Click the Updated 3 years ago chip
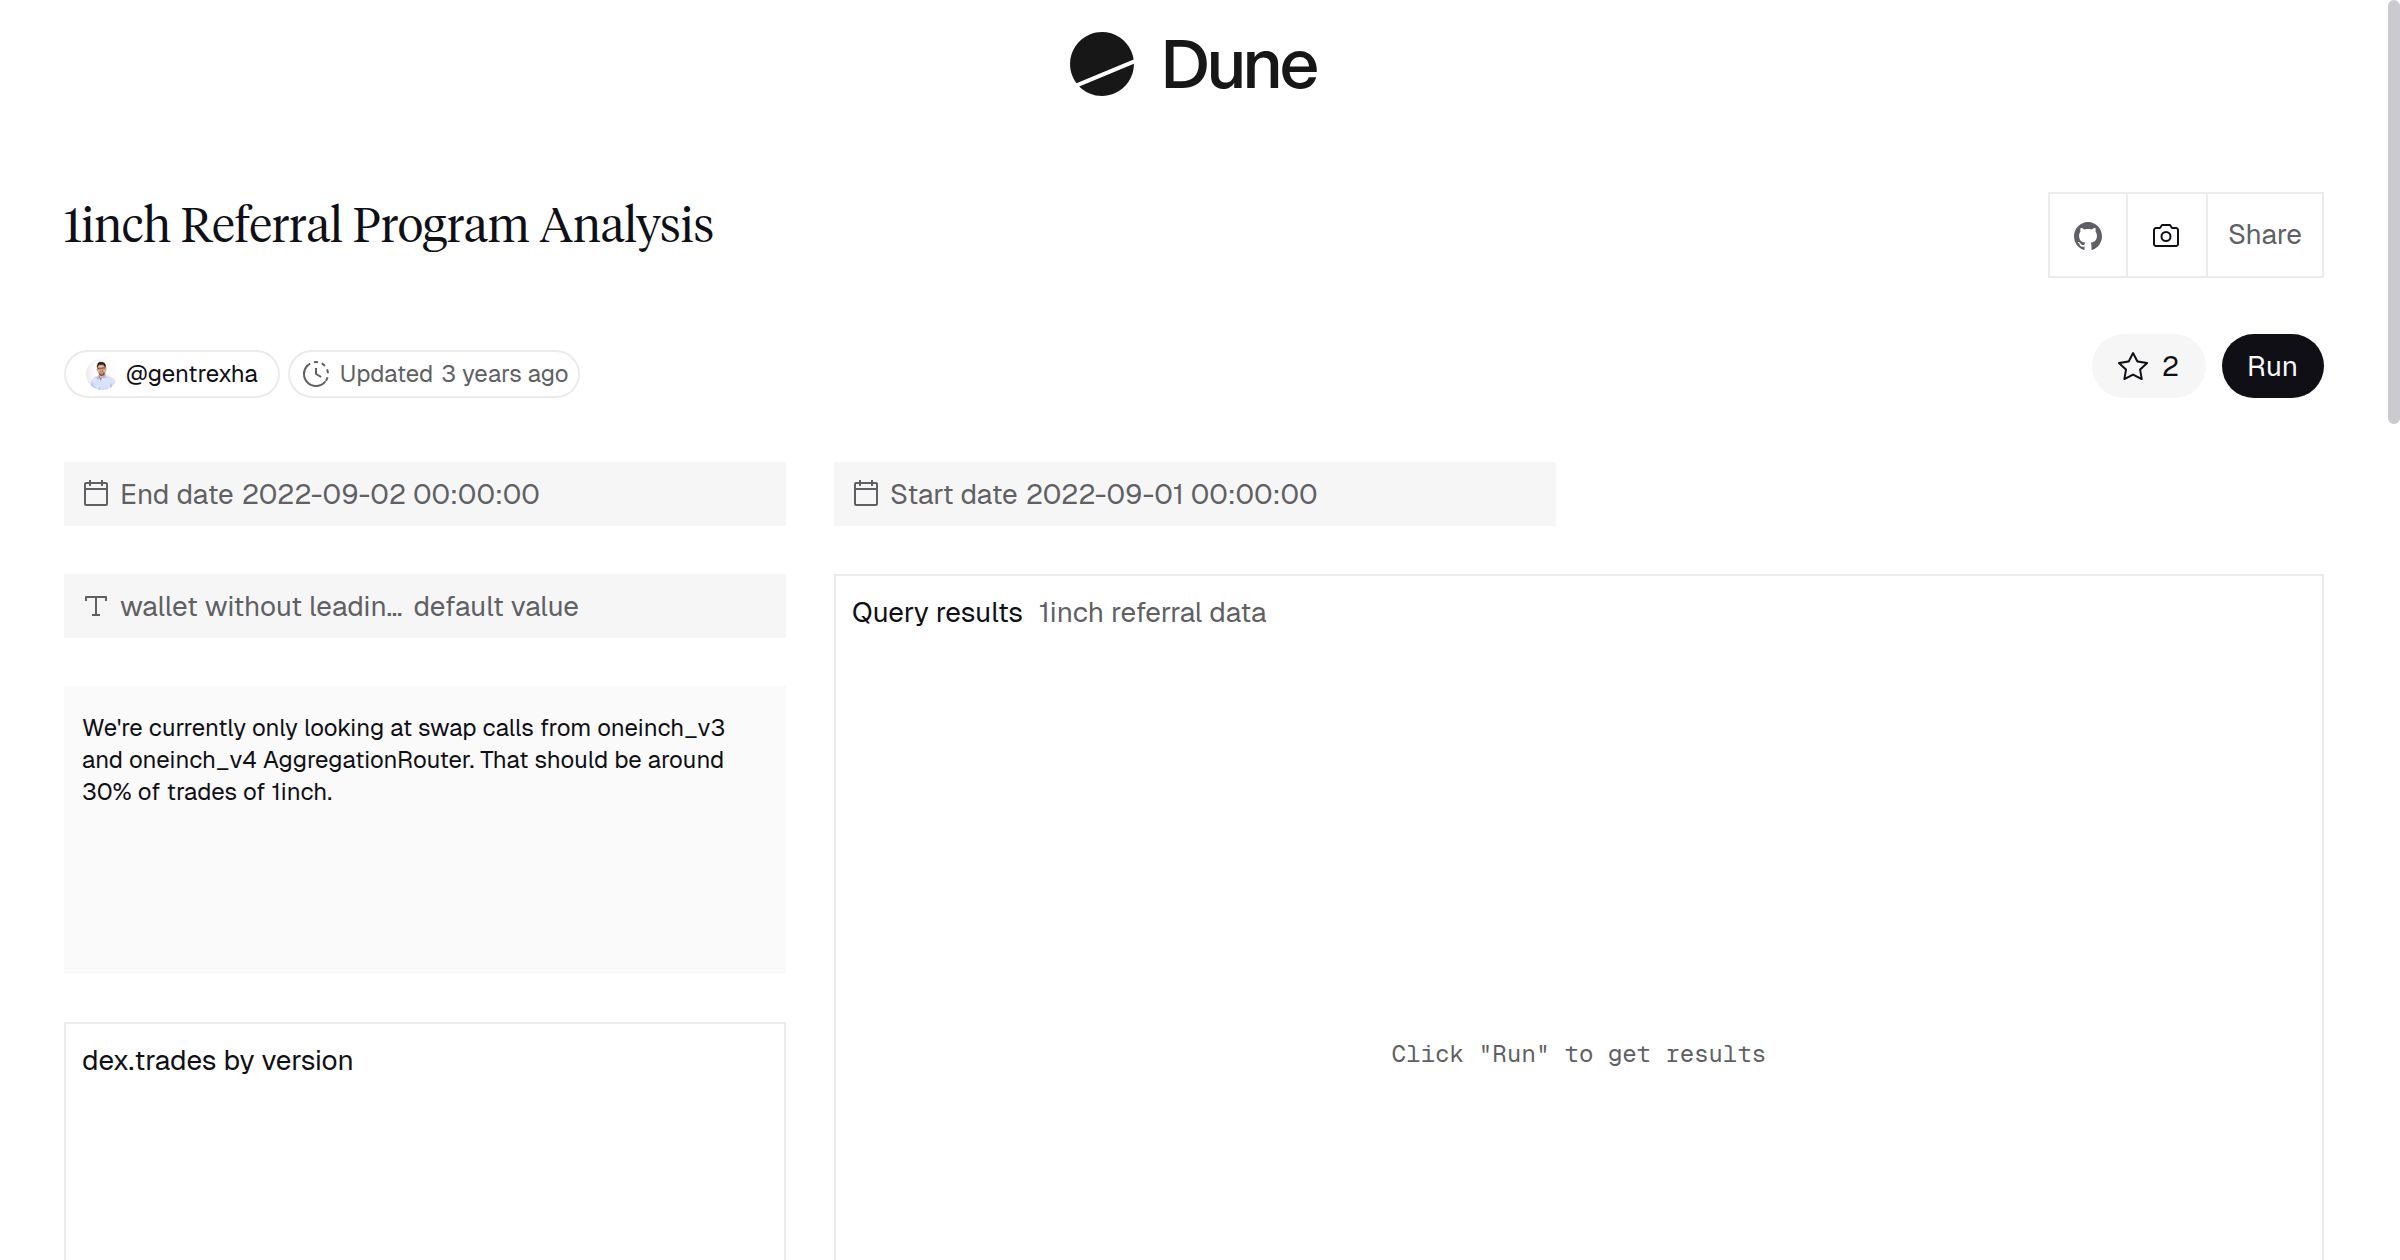The height and width of the screenshot is (1260, 2400). (434, 373)
